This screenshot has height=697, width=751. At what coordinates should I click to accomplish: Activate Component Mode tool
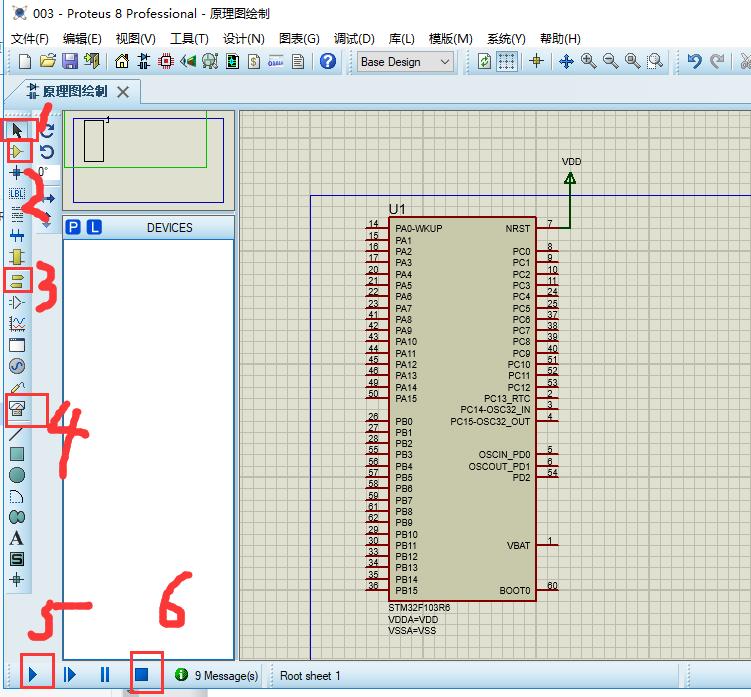pos(17,151)
